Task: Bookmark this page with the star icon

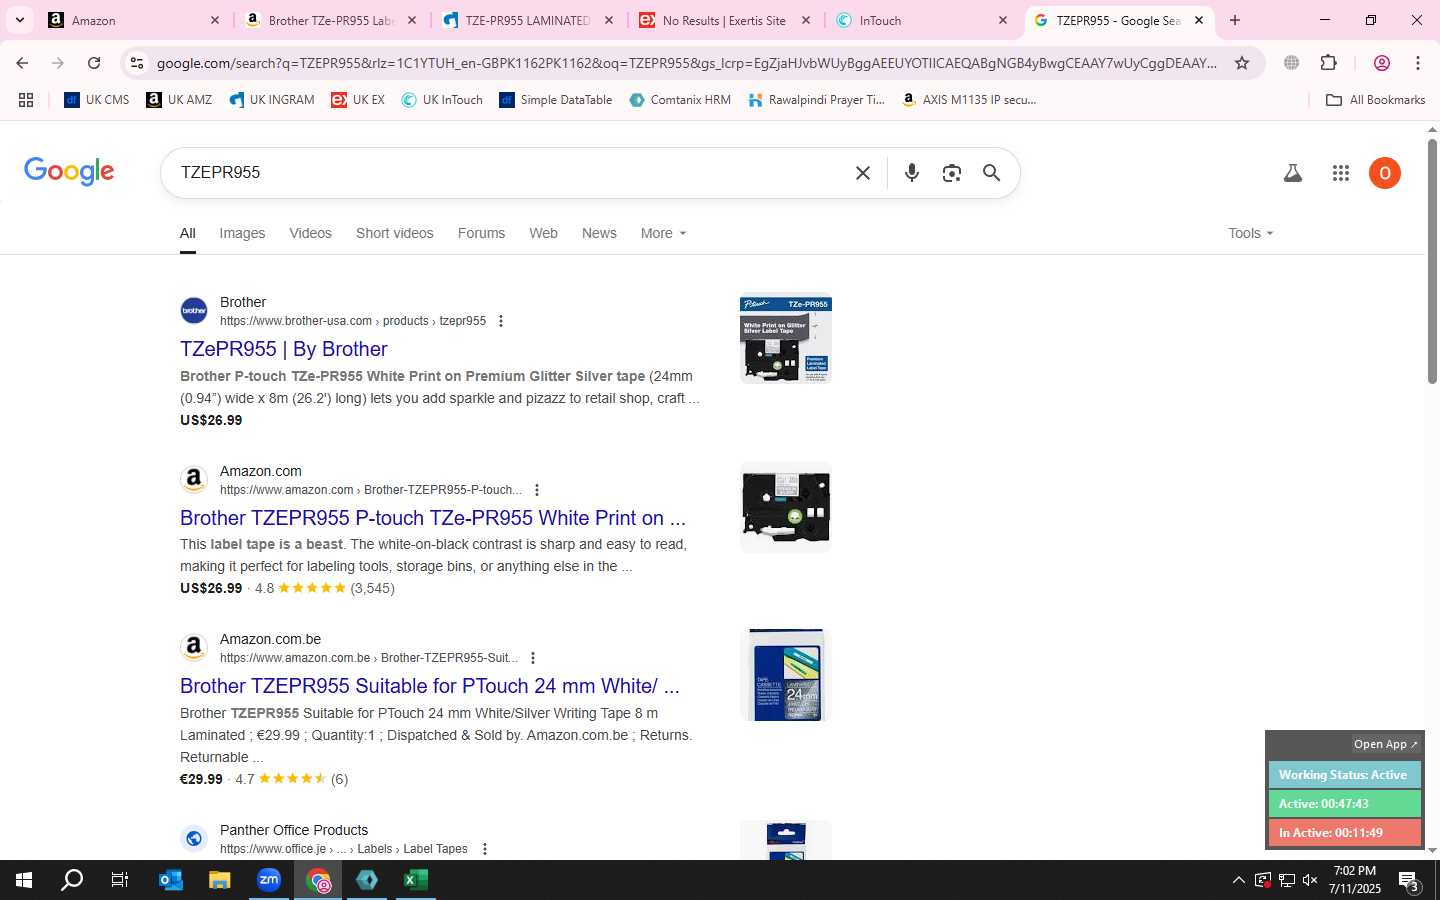Action: coord(1242,63)
